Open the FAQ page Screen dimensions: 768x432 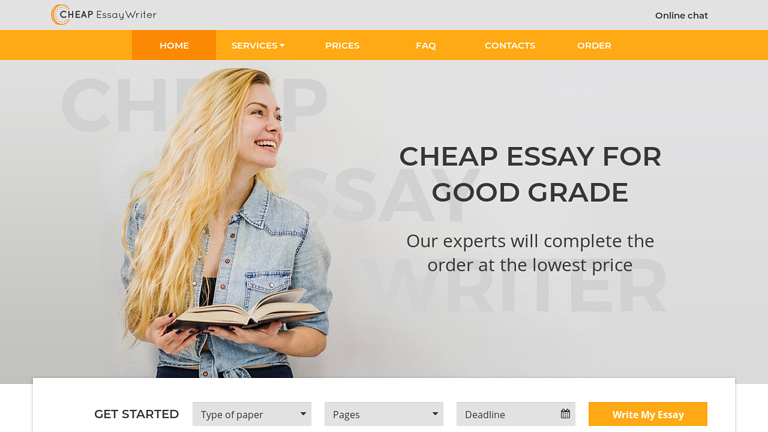426,45
